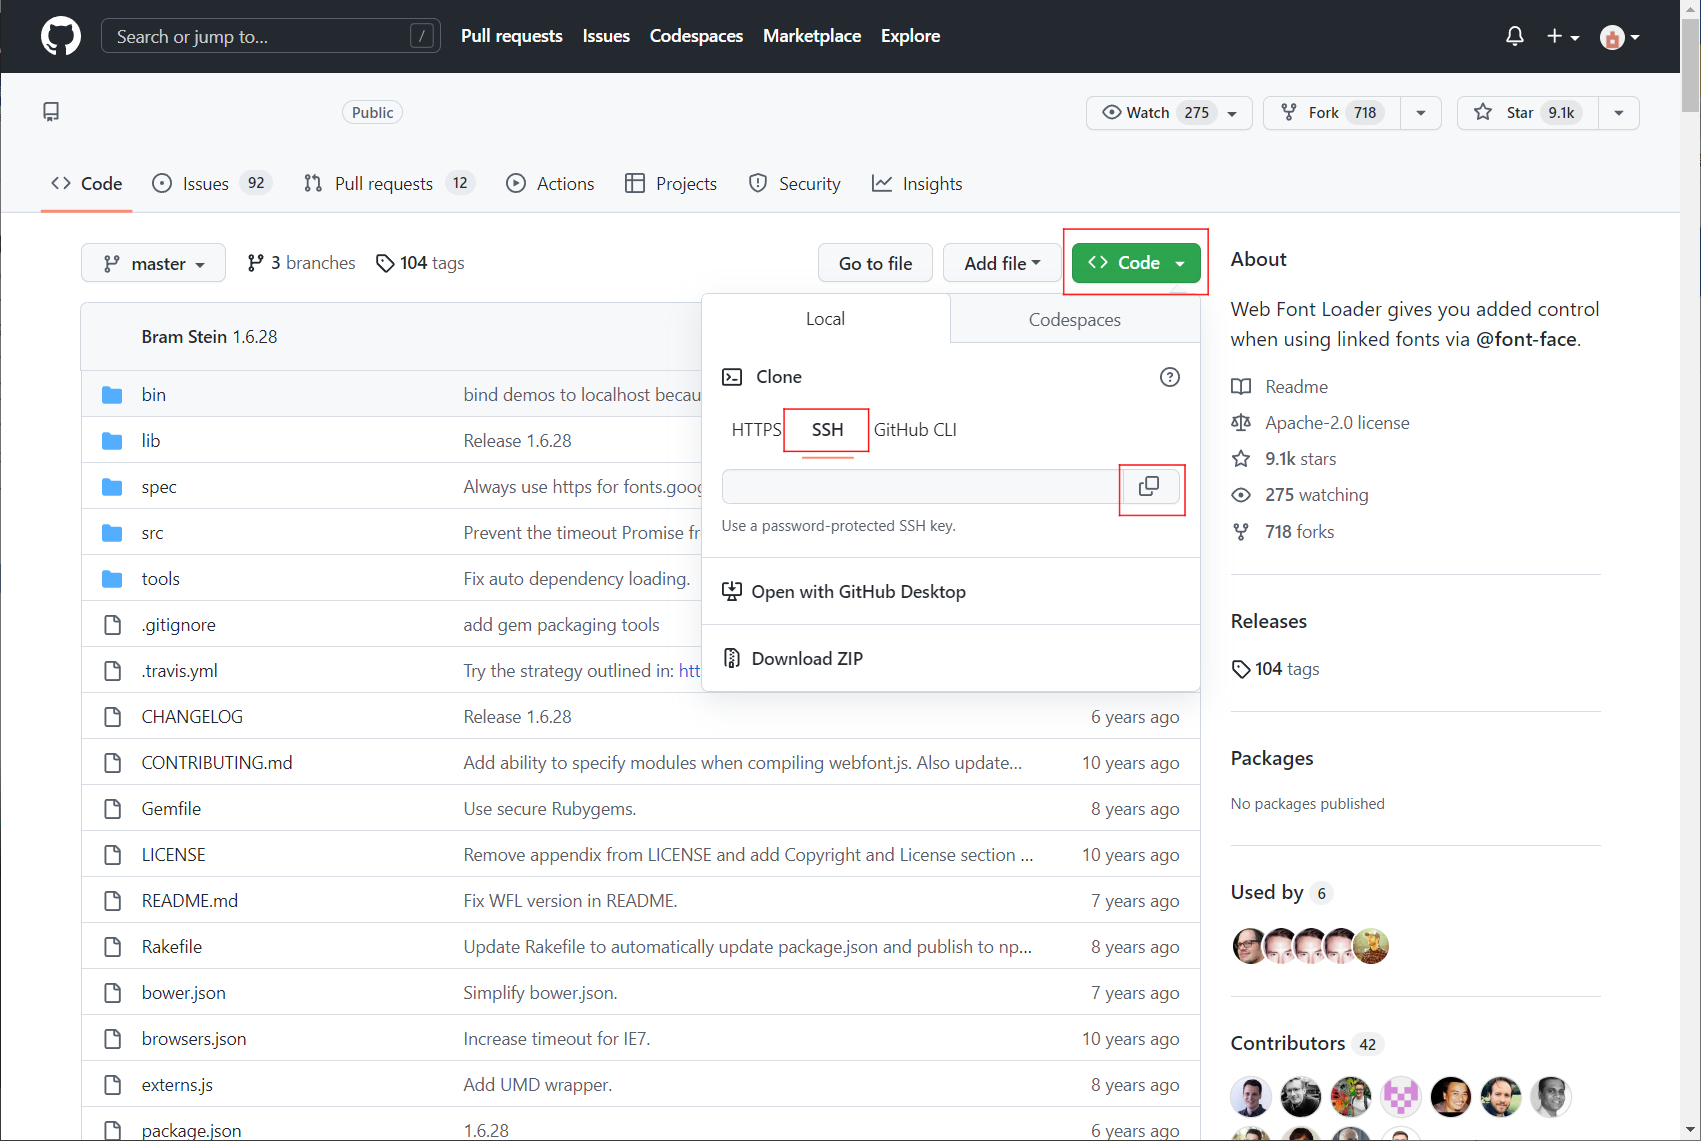Click the src folder icon
1704x1143 pixels.
pos(112,533)
